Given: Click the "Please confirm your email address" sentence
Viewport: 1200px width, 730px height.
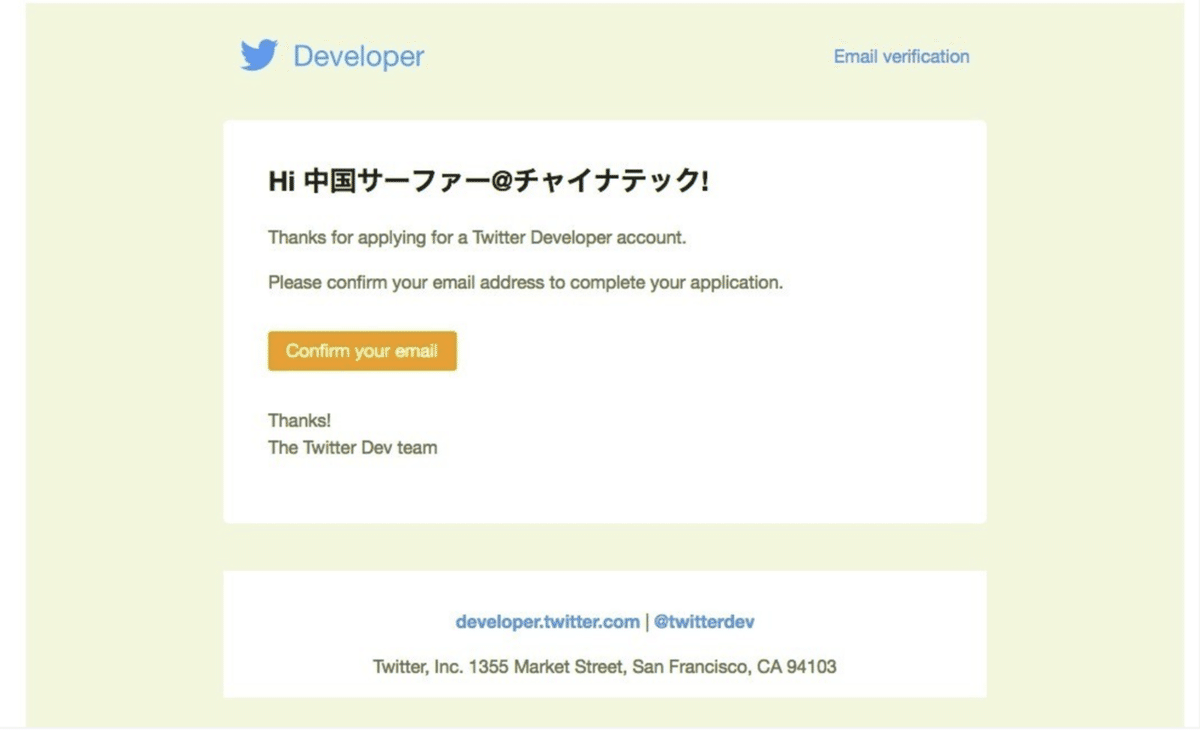Looking at the screenshot, I should pos(525,283).
